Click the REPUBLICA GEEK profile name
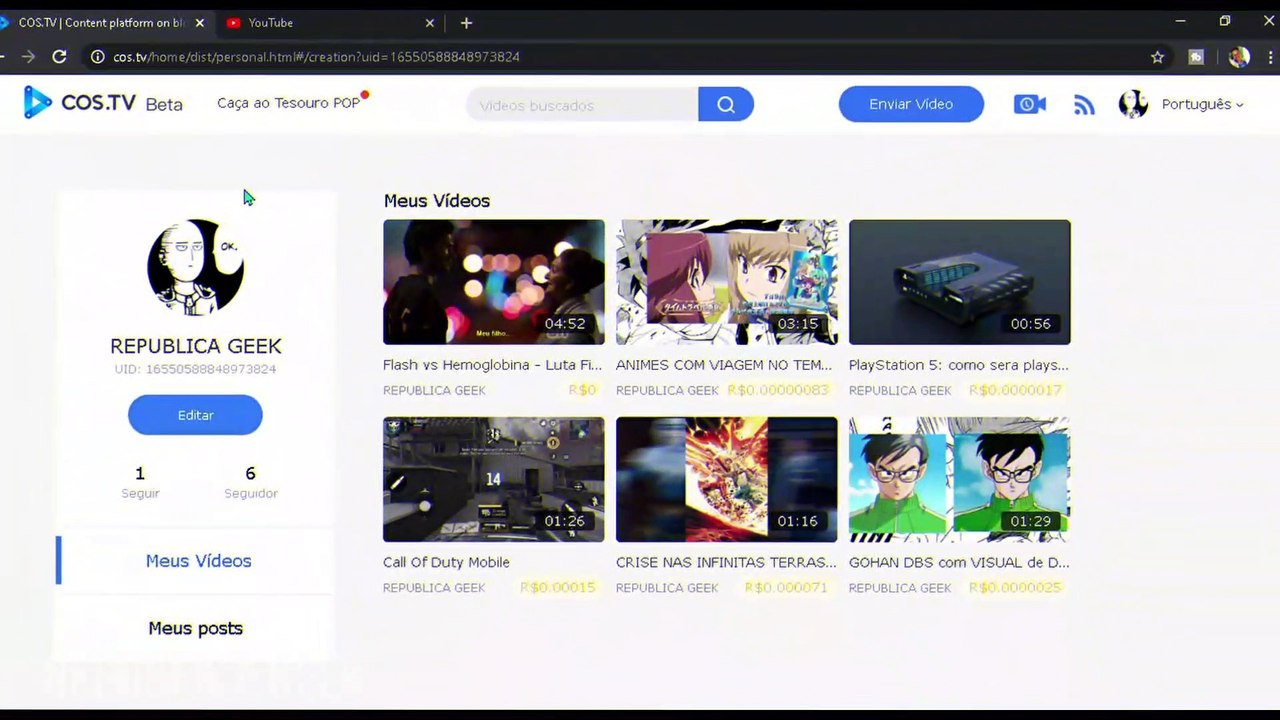Viewport: 1280px width, 720px height. [196, 346]
